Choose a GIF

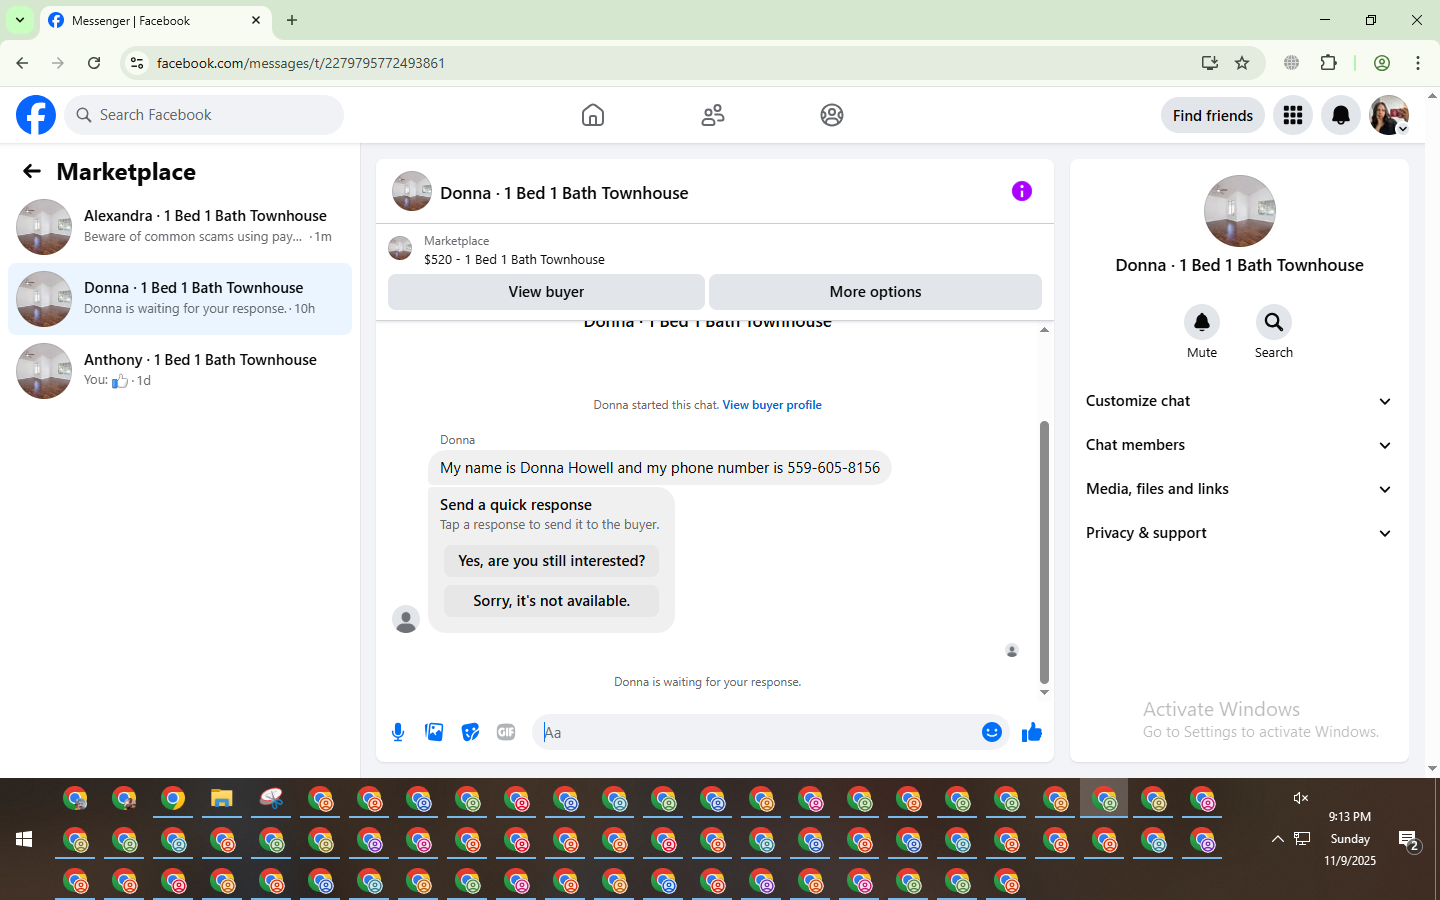[506, 732]
